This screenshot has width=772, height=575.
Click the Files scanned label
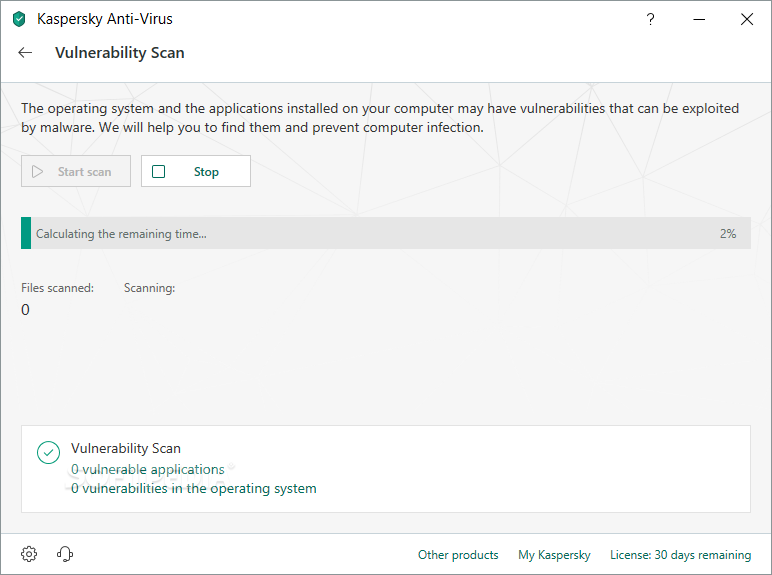coord(57,288)
